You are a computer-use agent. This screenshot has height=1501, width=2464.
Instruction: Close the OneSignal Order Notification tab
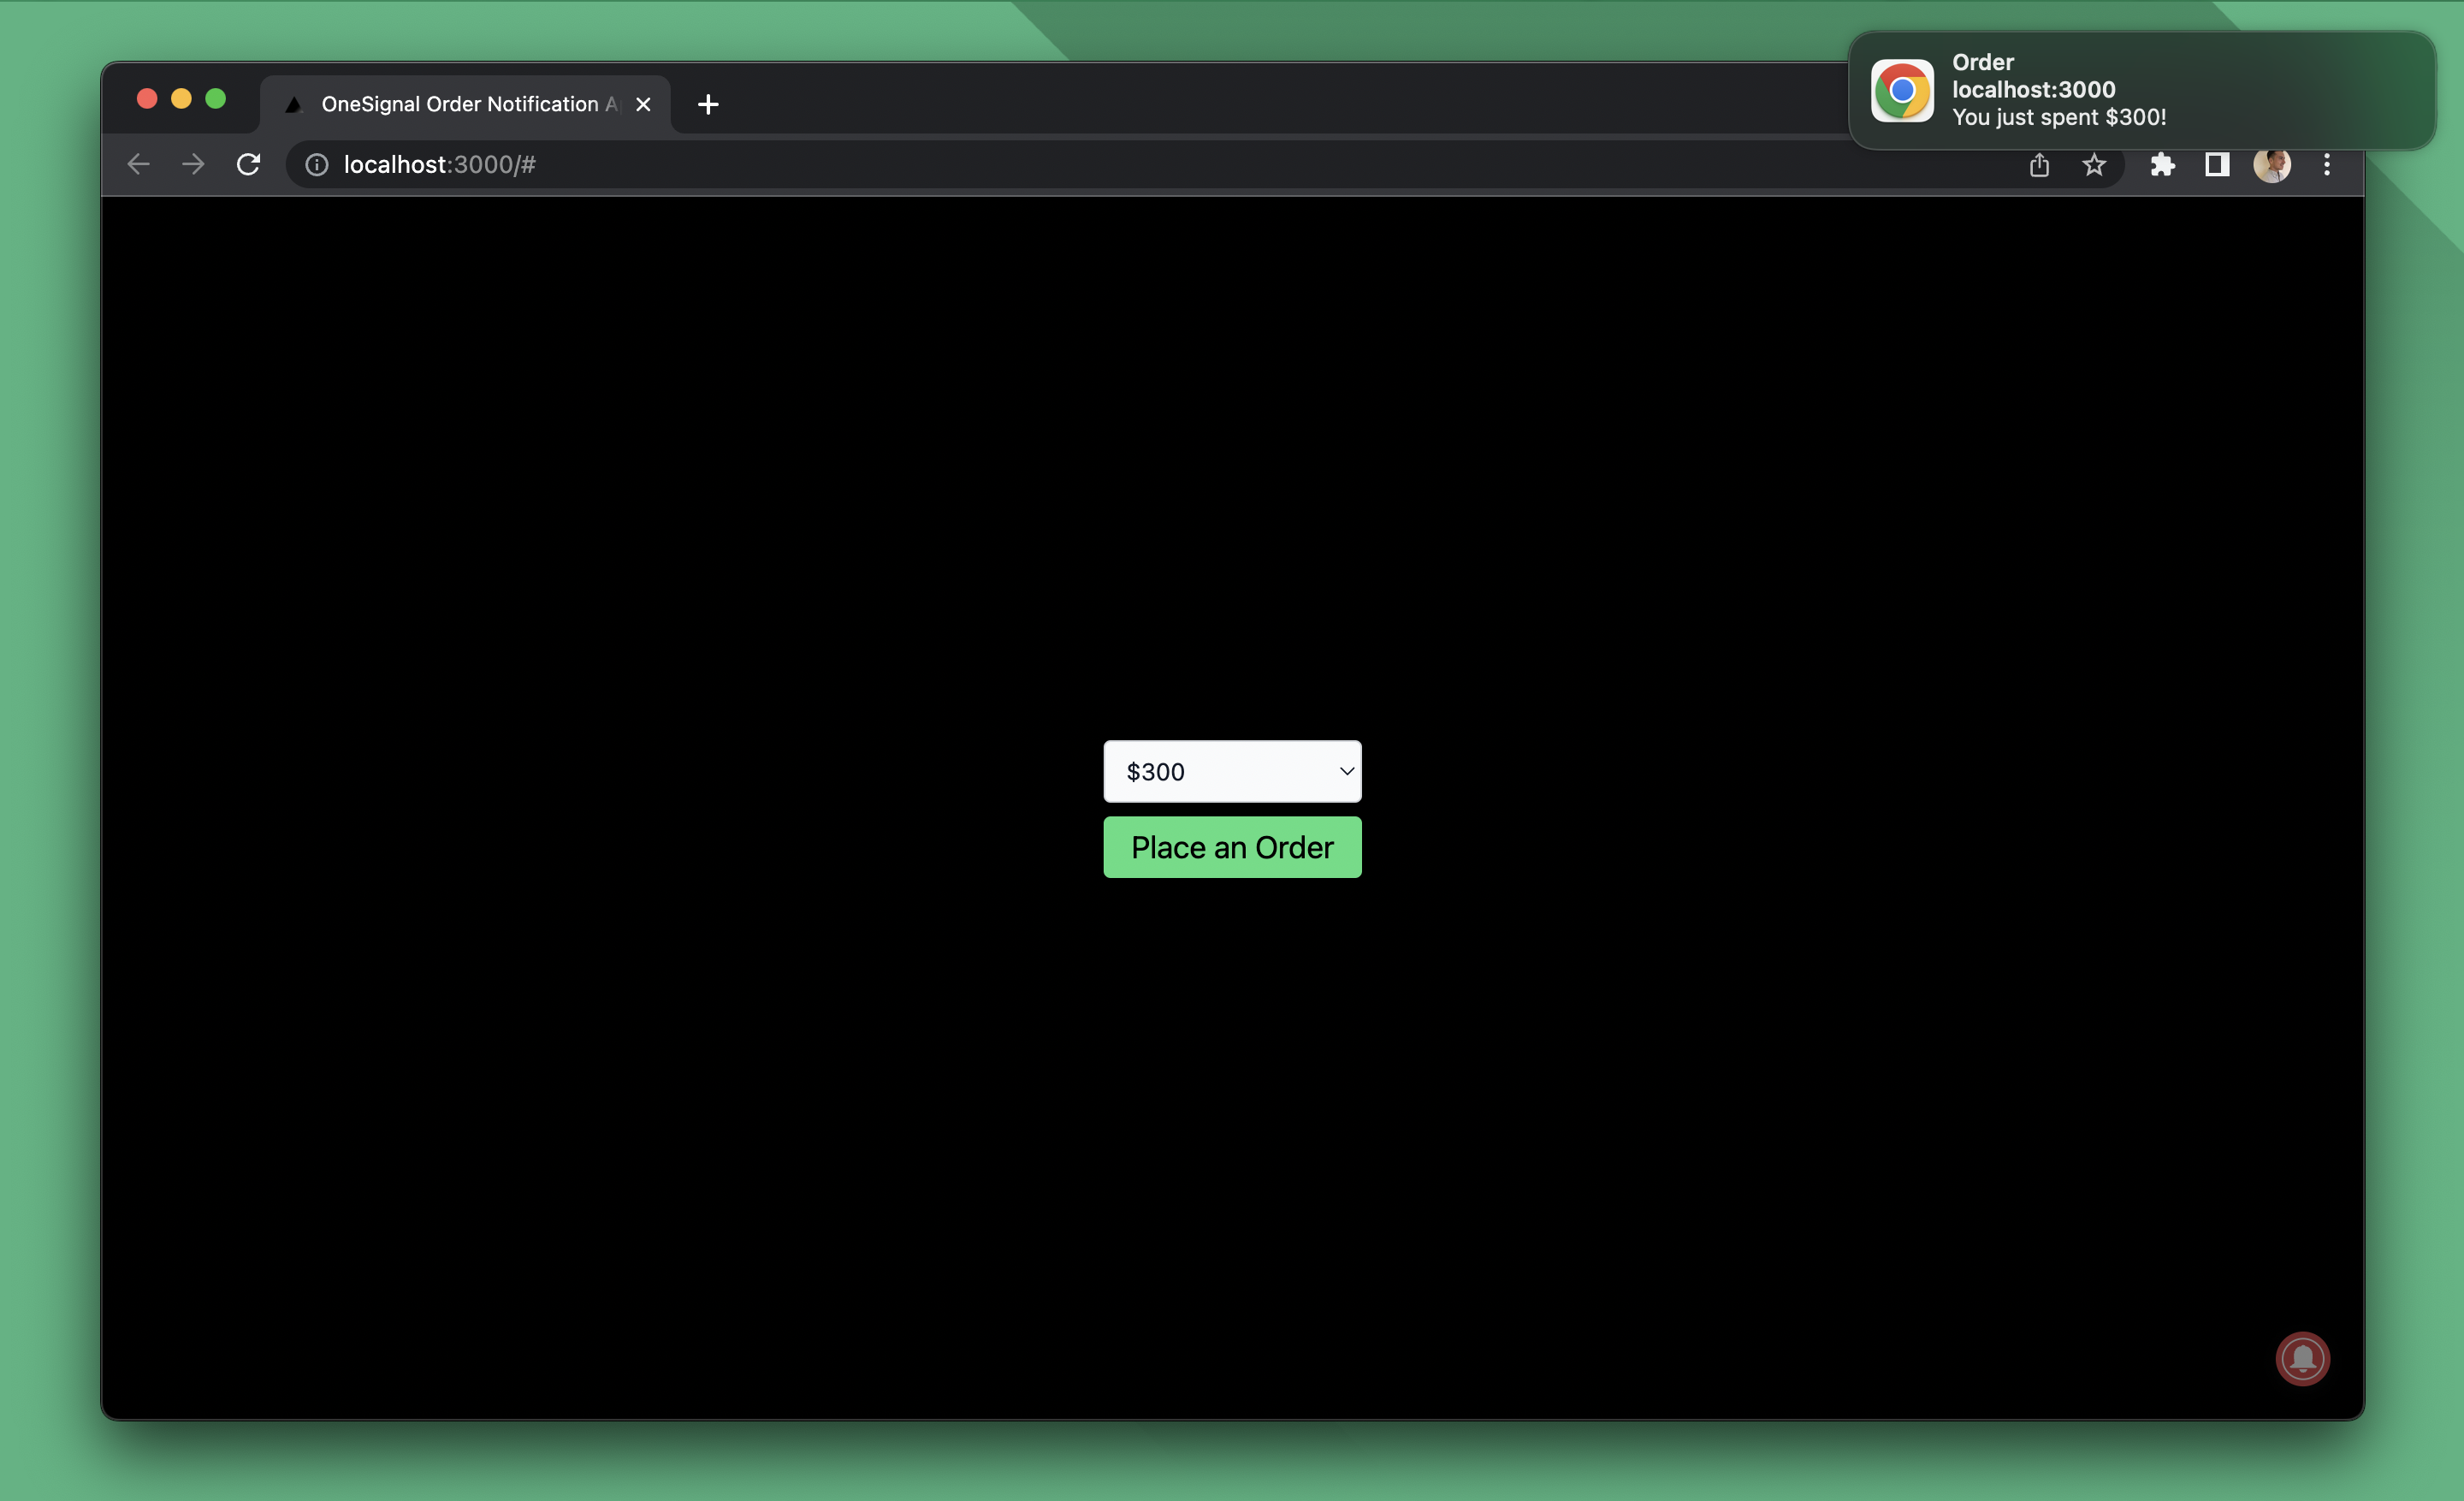(643, 104)
